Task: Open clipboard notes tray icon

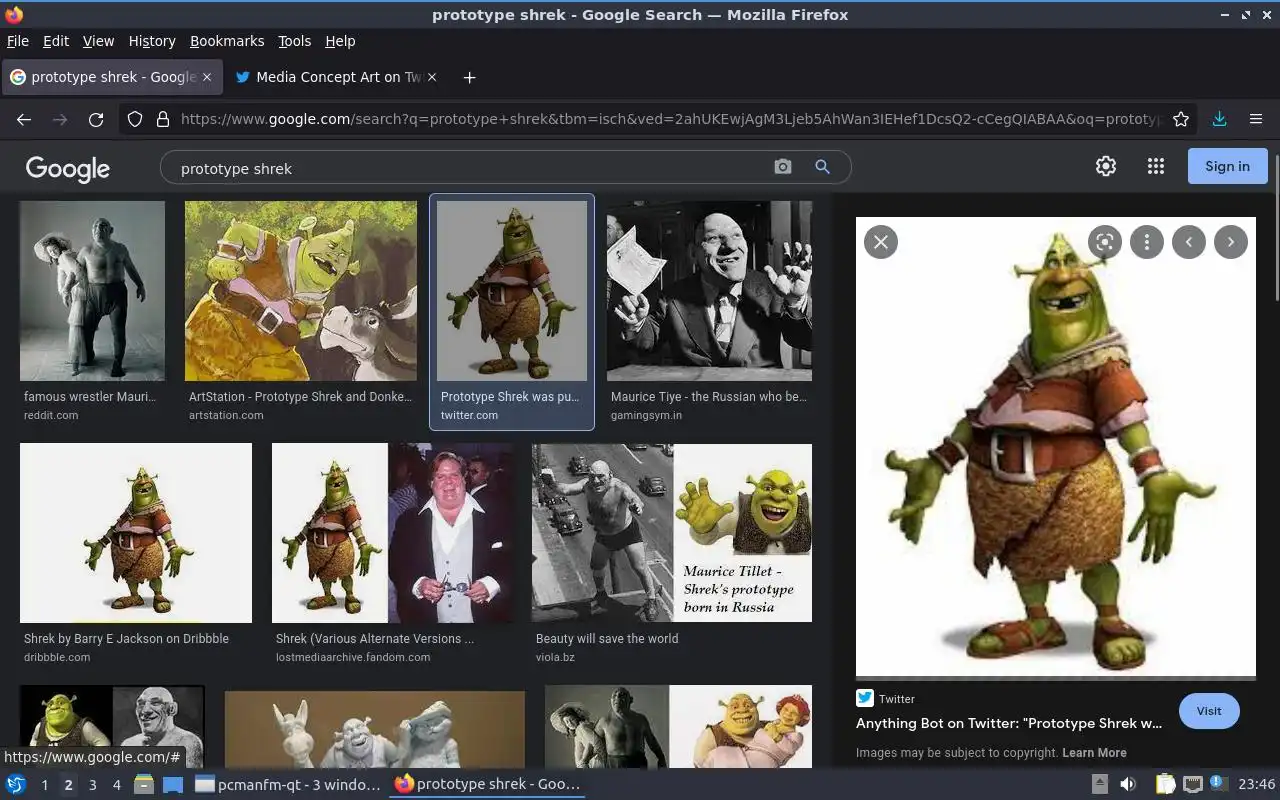Action: (1165, 784)
